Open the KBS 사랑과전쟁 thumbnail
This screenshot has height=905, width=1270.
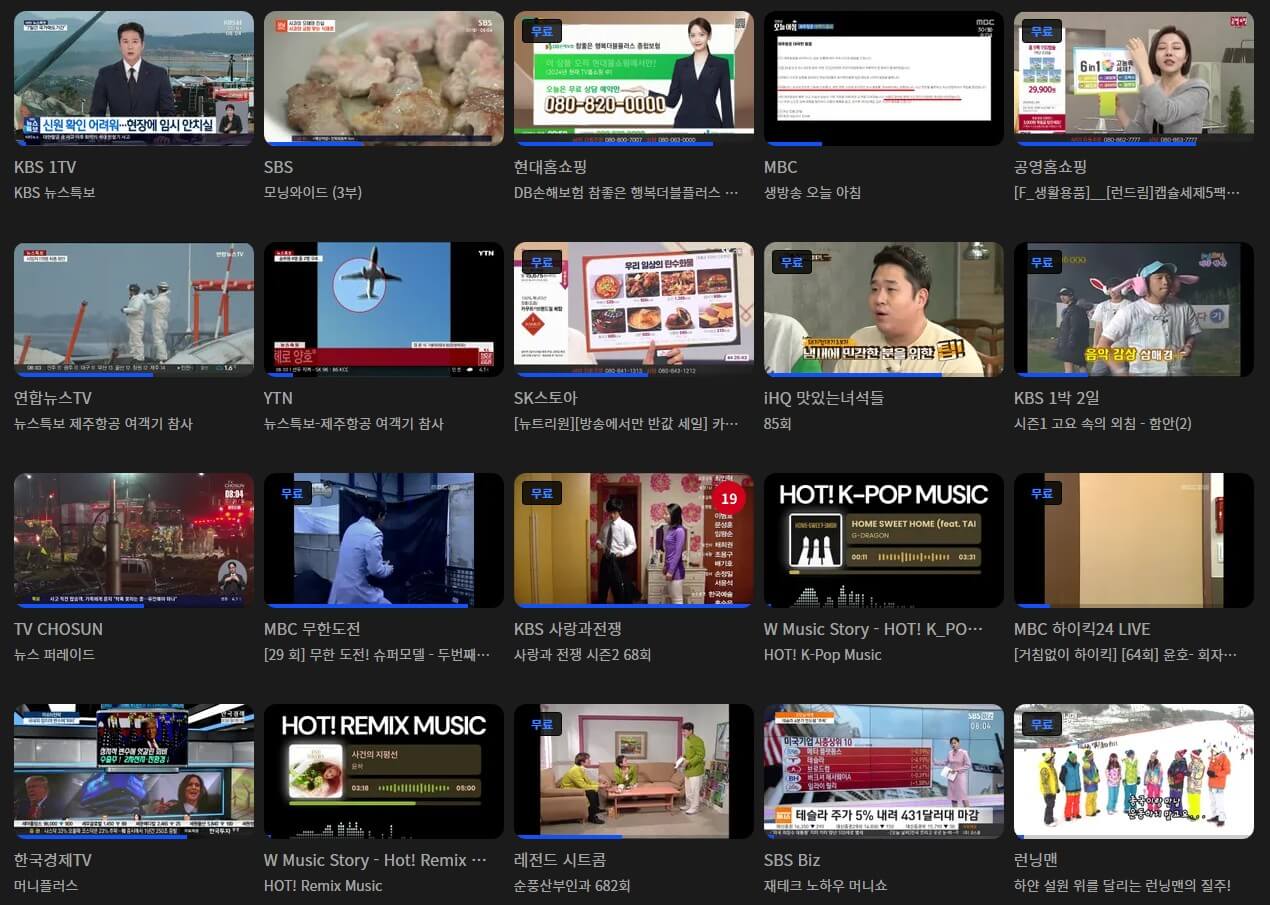pos(634,540)
